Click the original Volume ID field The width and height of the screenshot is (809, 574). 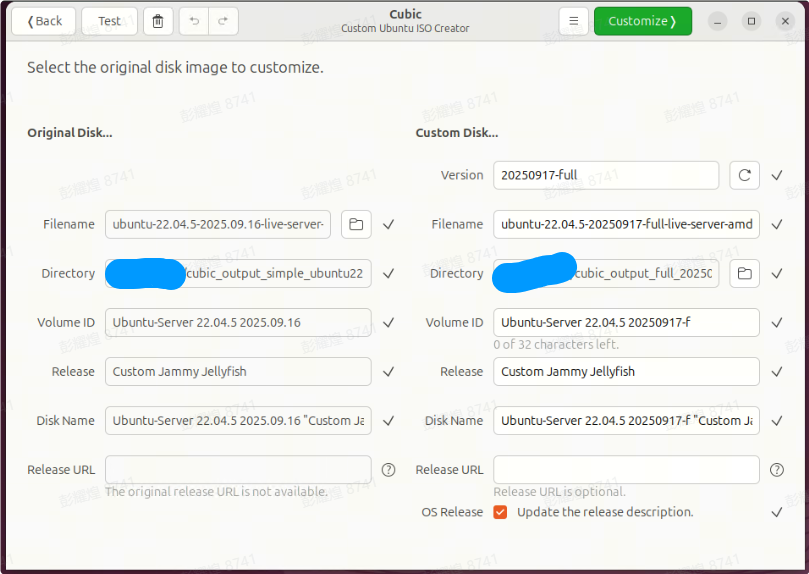point(238,322)
